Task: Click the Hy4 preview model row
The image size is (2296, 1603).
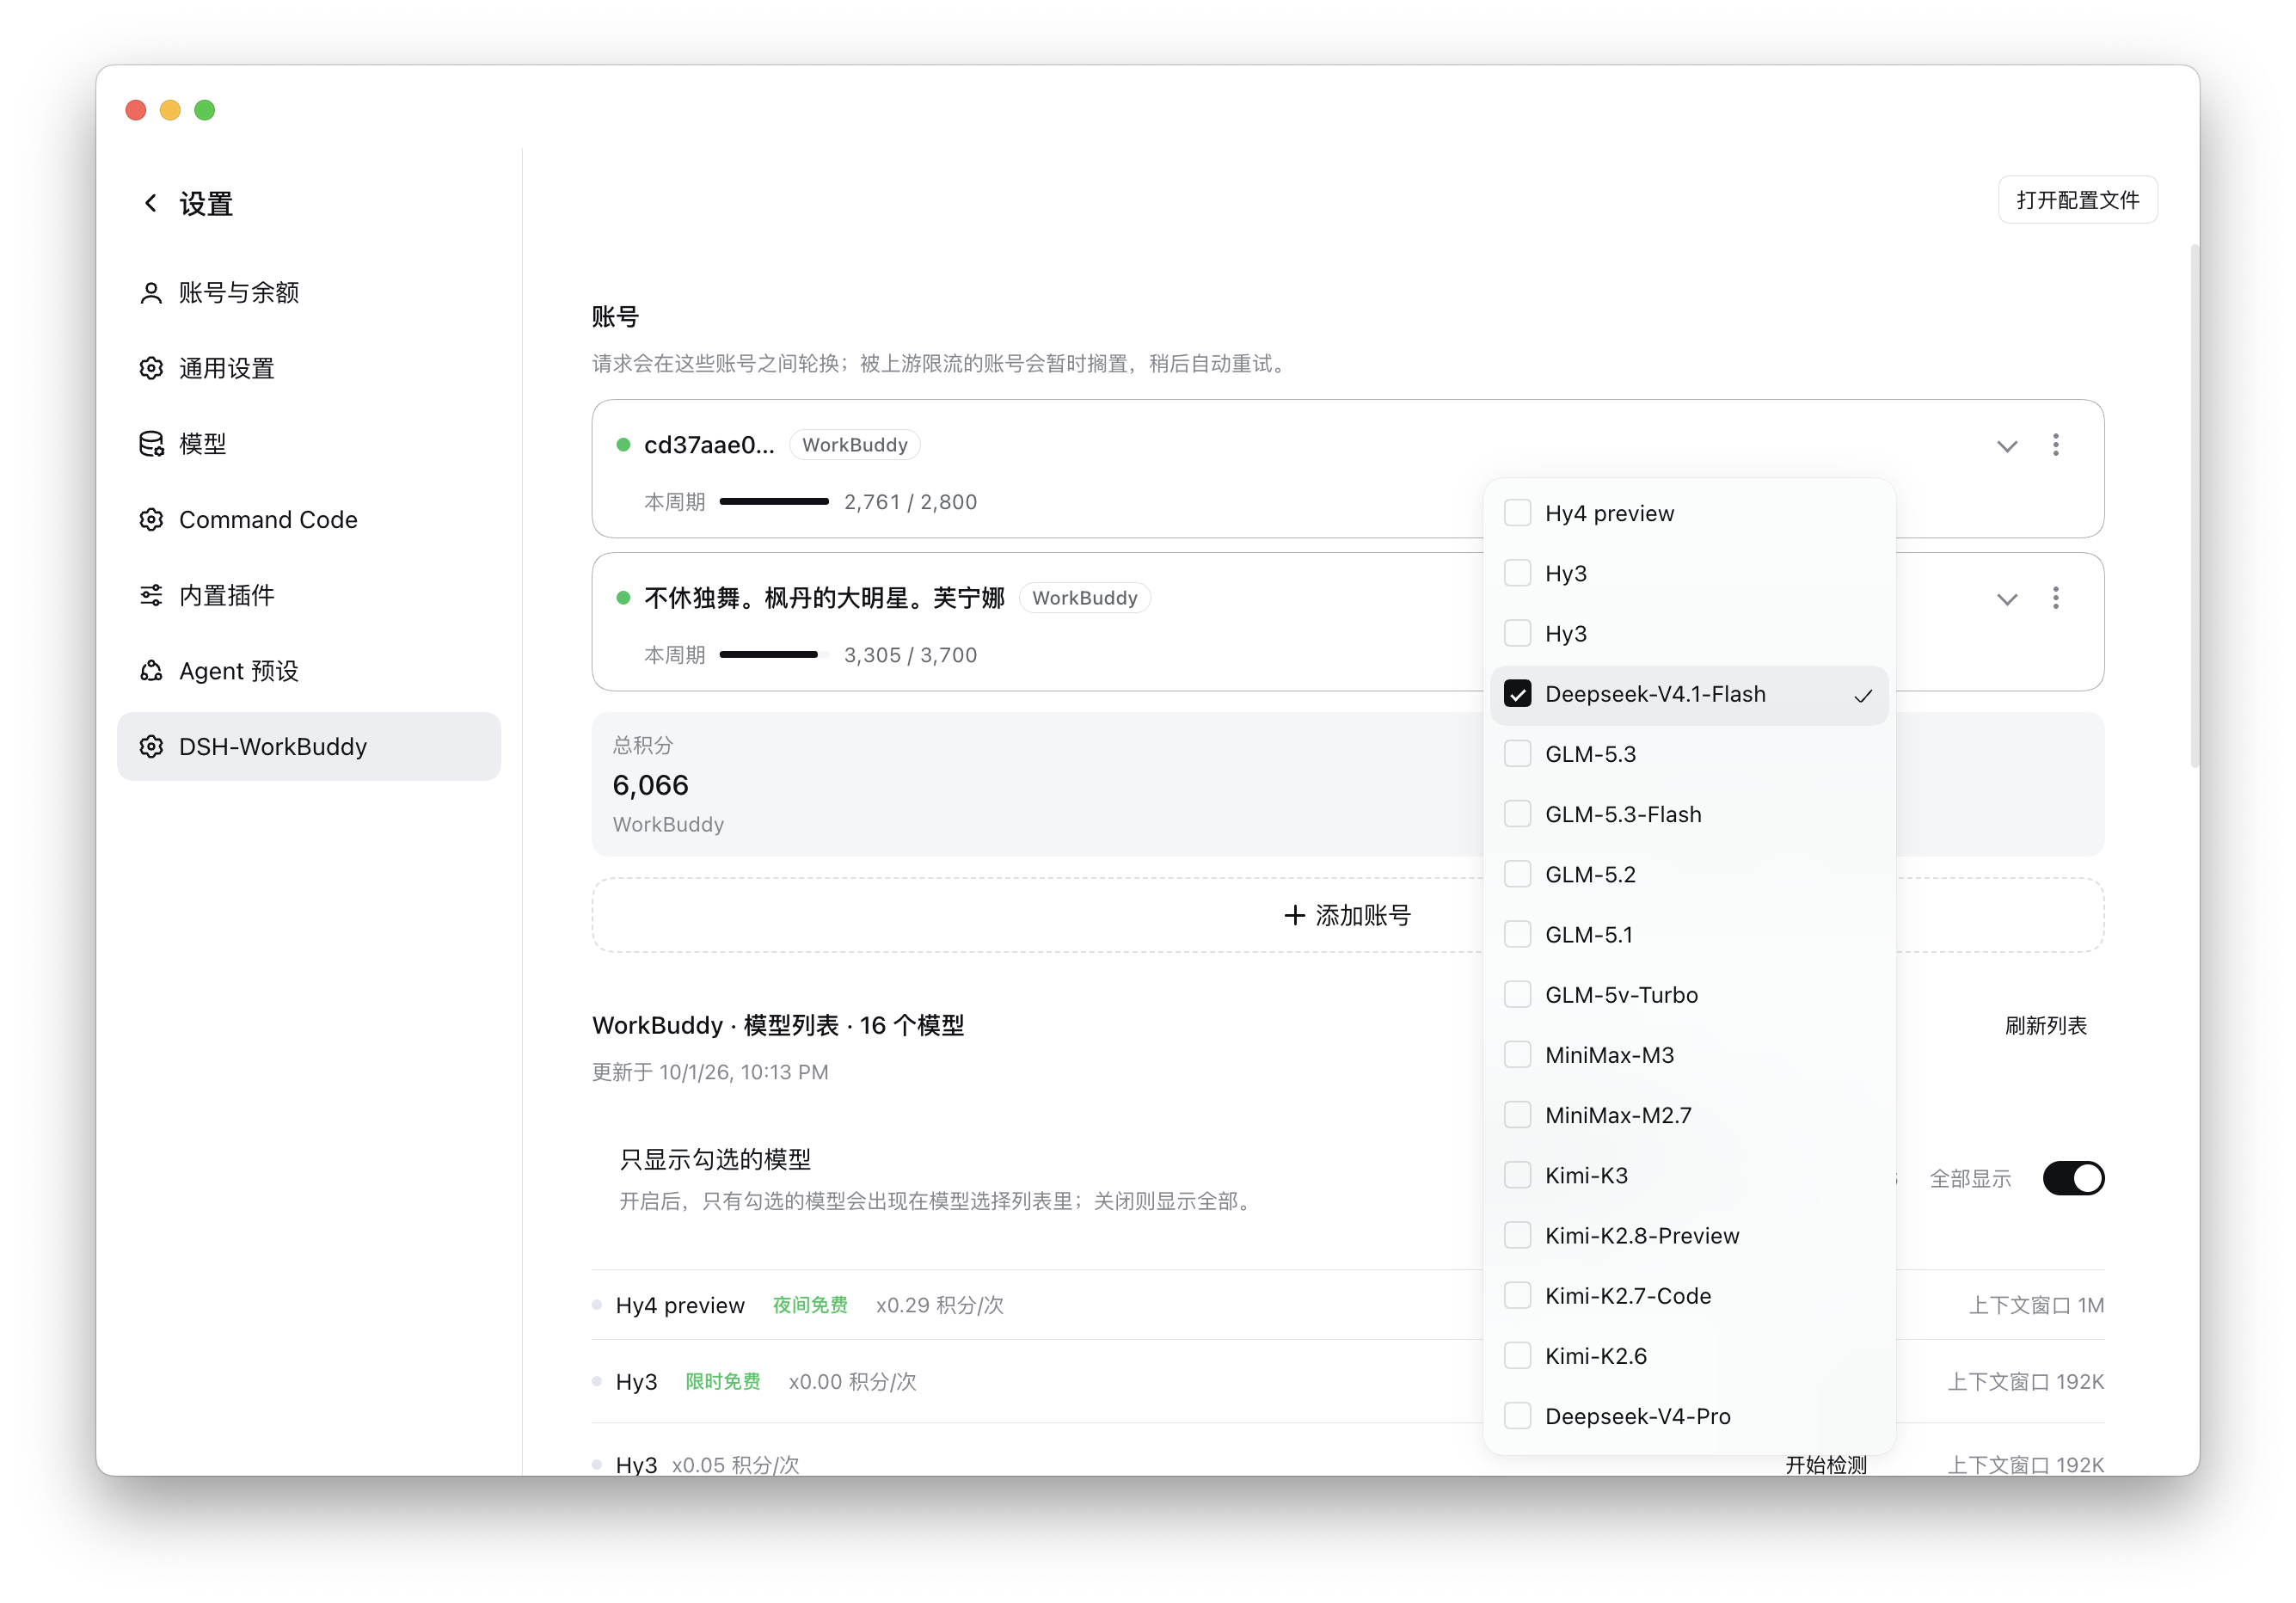Action: coord(1348,1305)
